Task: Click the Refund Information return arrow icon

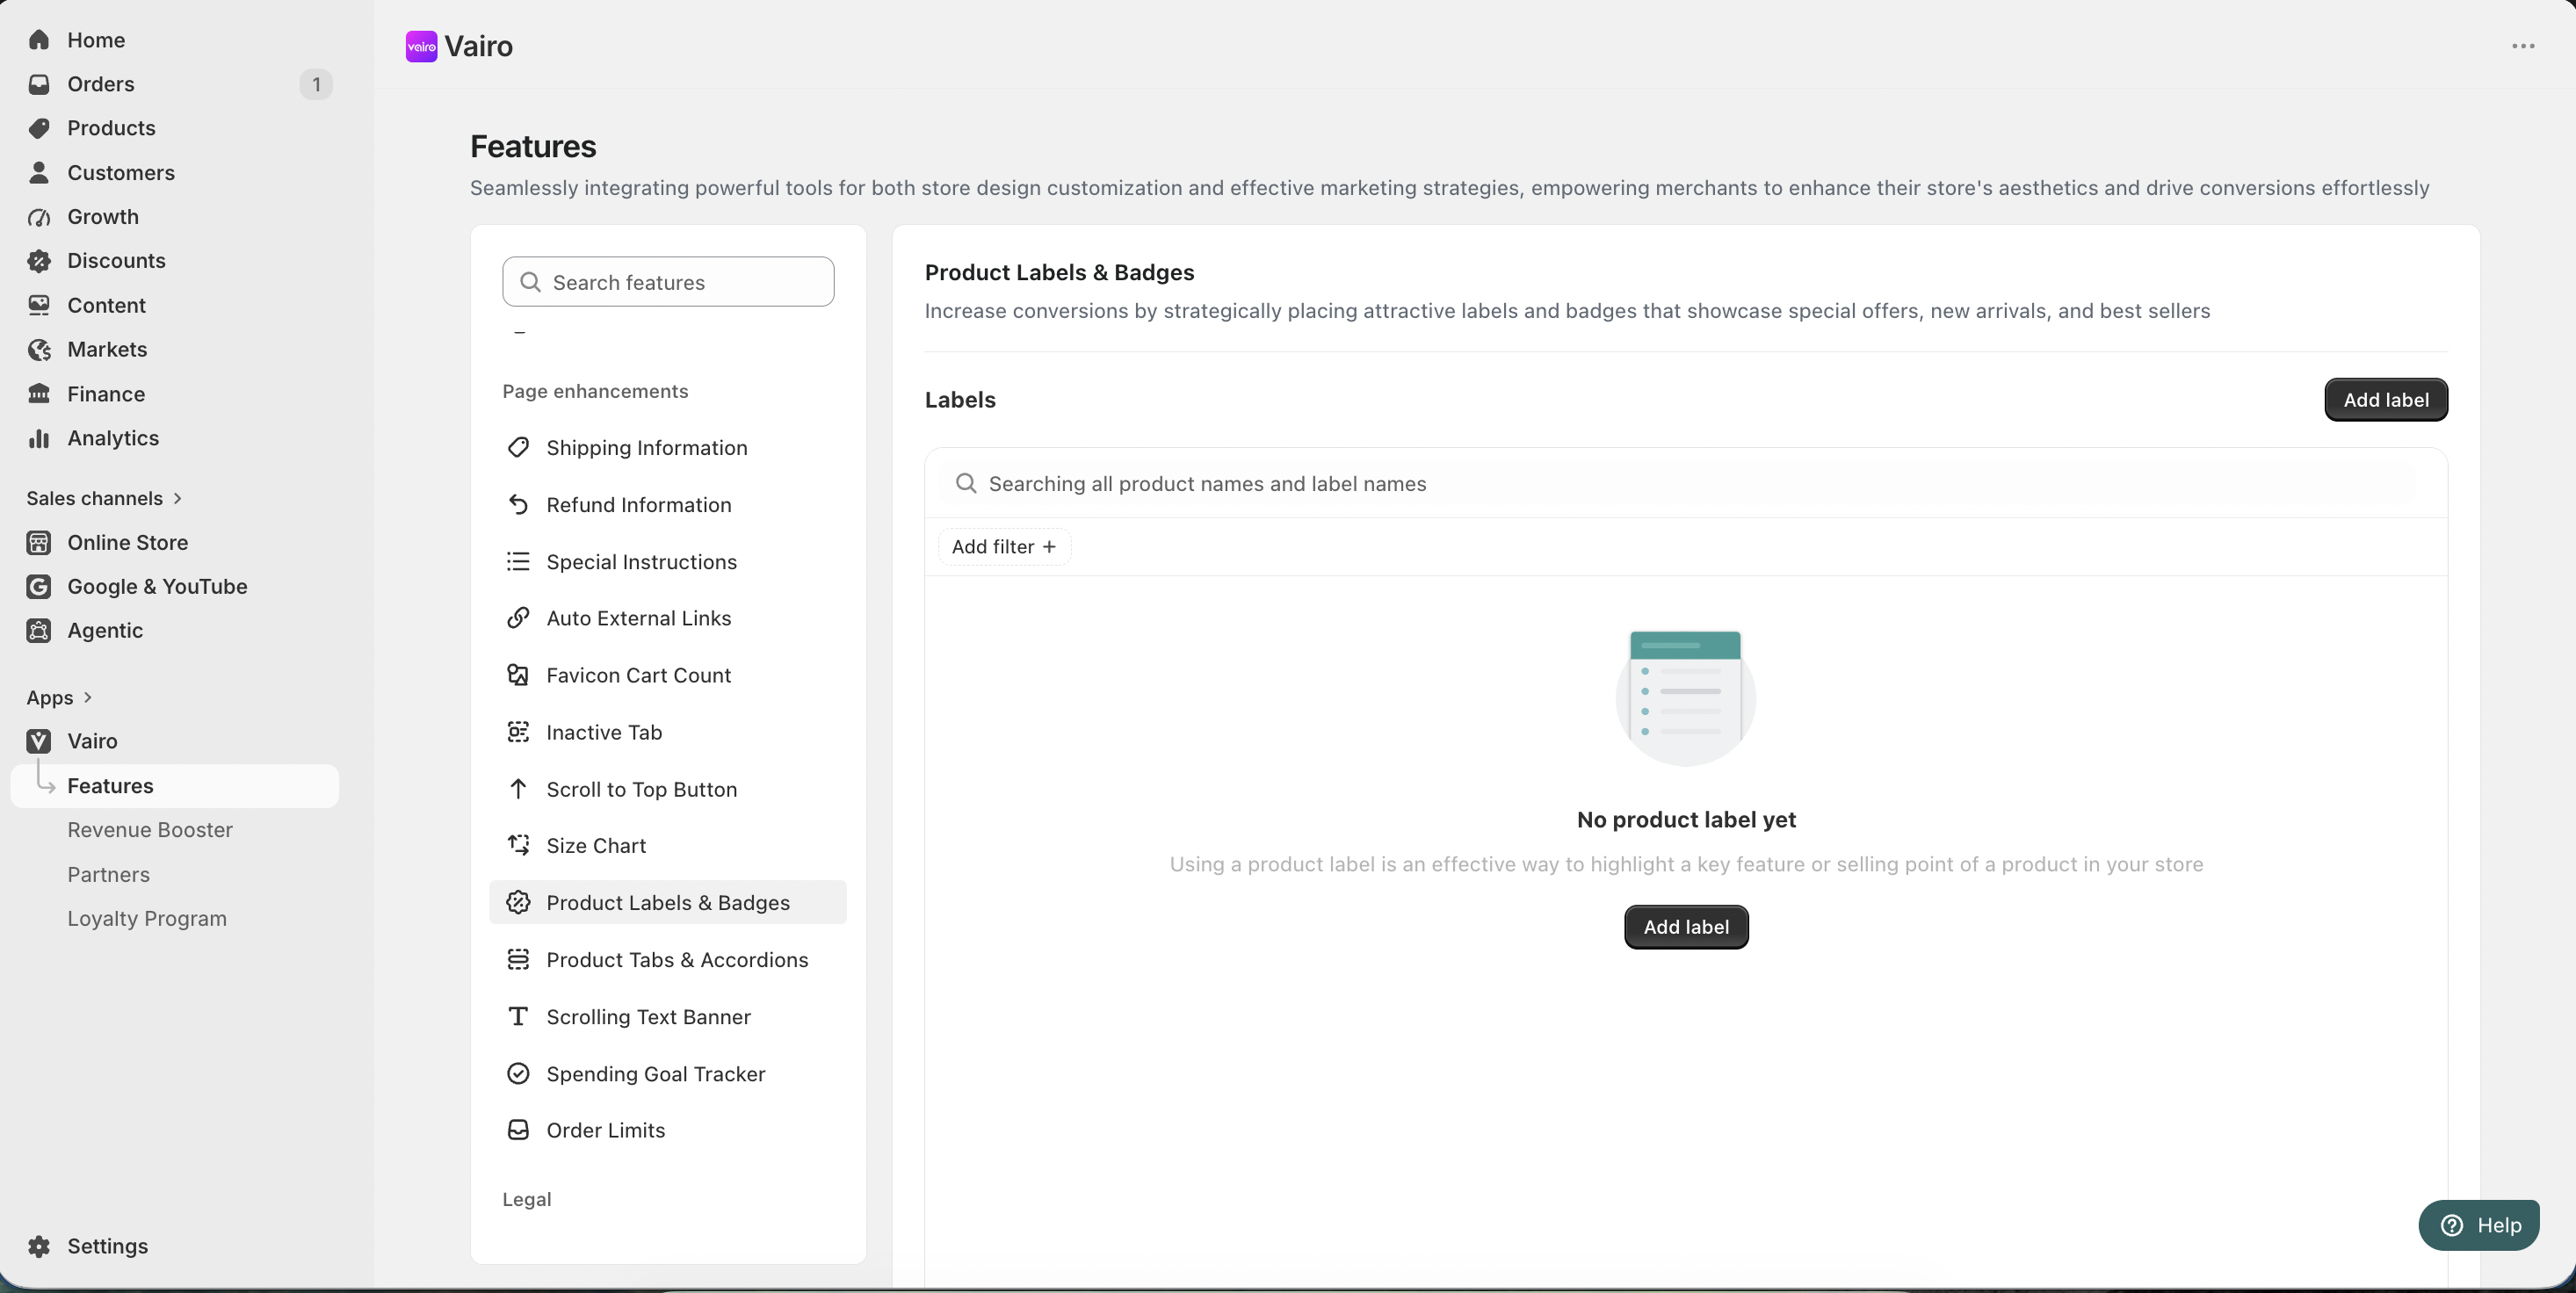Action: click(518, 505)
